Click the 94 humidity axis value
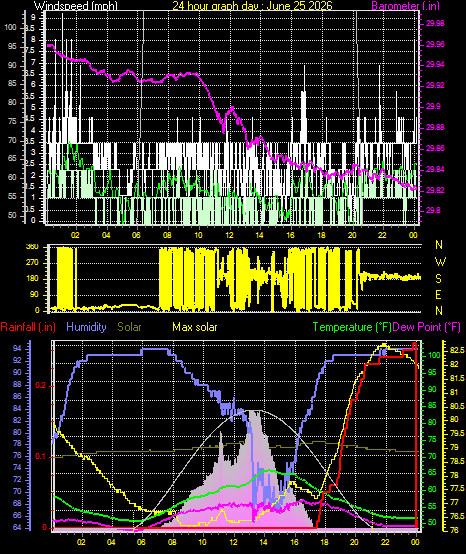466x554 pixels. click(17, 348)
